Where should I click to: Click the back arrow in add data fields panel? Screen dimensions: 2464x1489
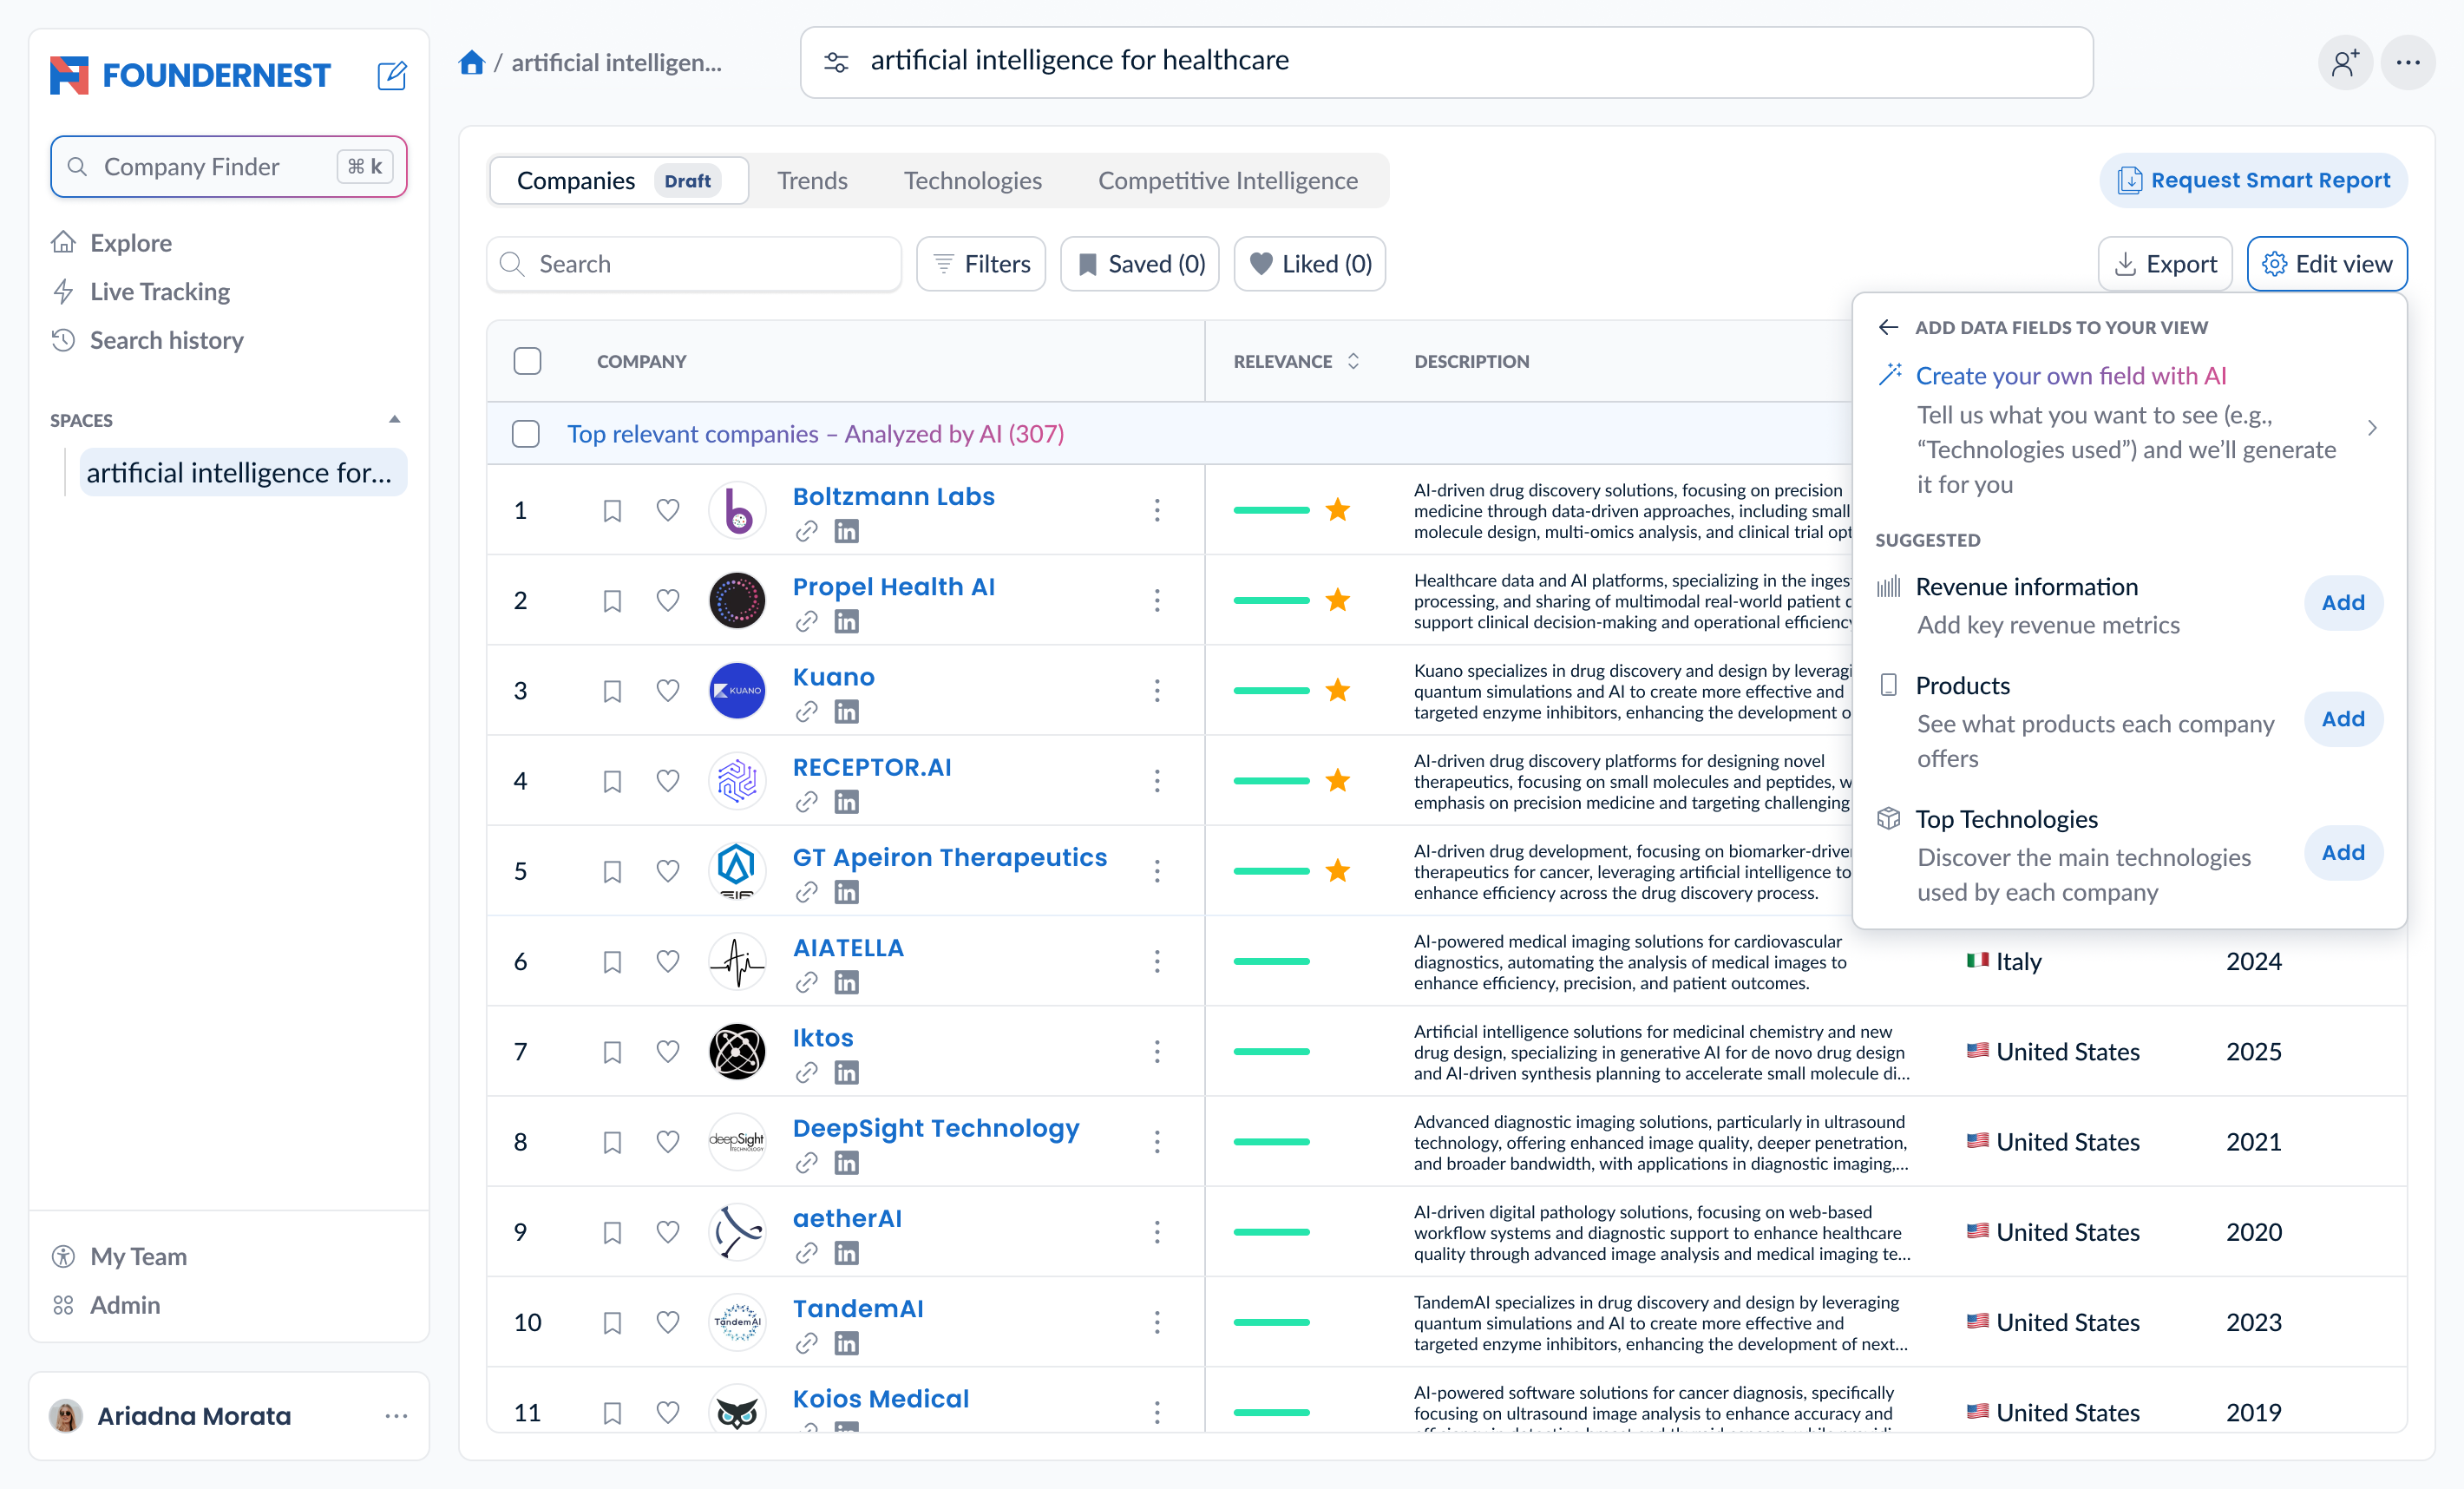1888,327
